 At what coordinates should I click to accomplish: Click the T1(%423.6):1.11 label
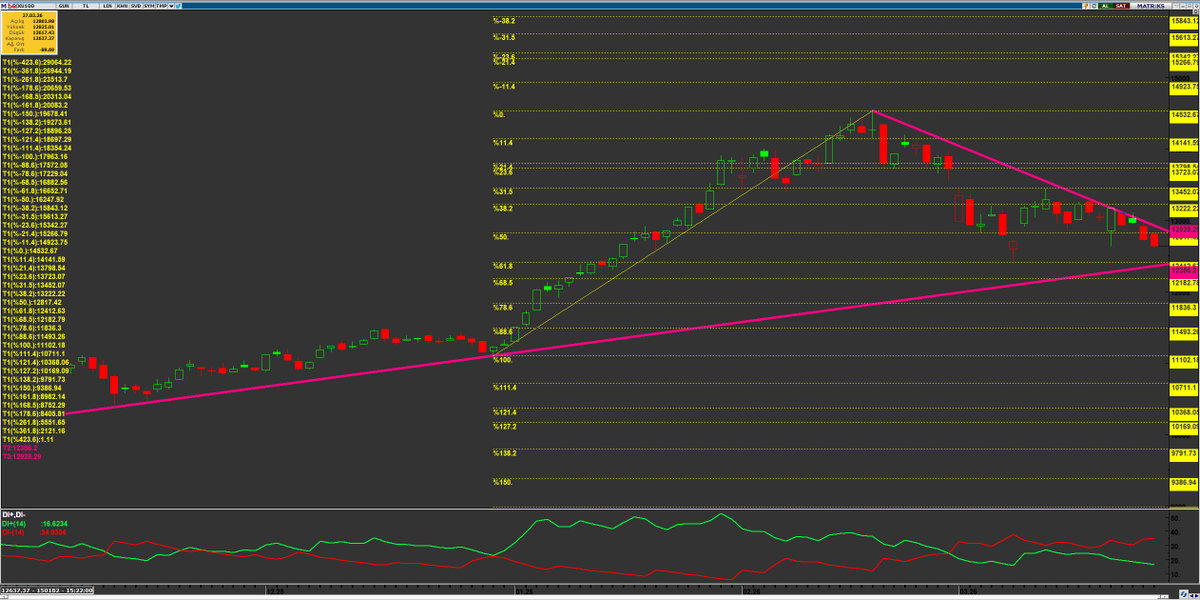[x=27, y=439]
